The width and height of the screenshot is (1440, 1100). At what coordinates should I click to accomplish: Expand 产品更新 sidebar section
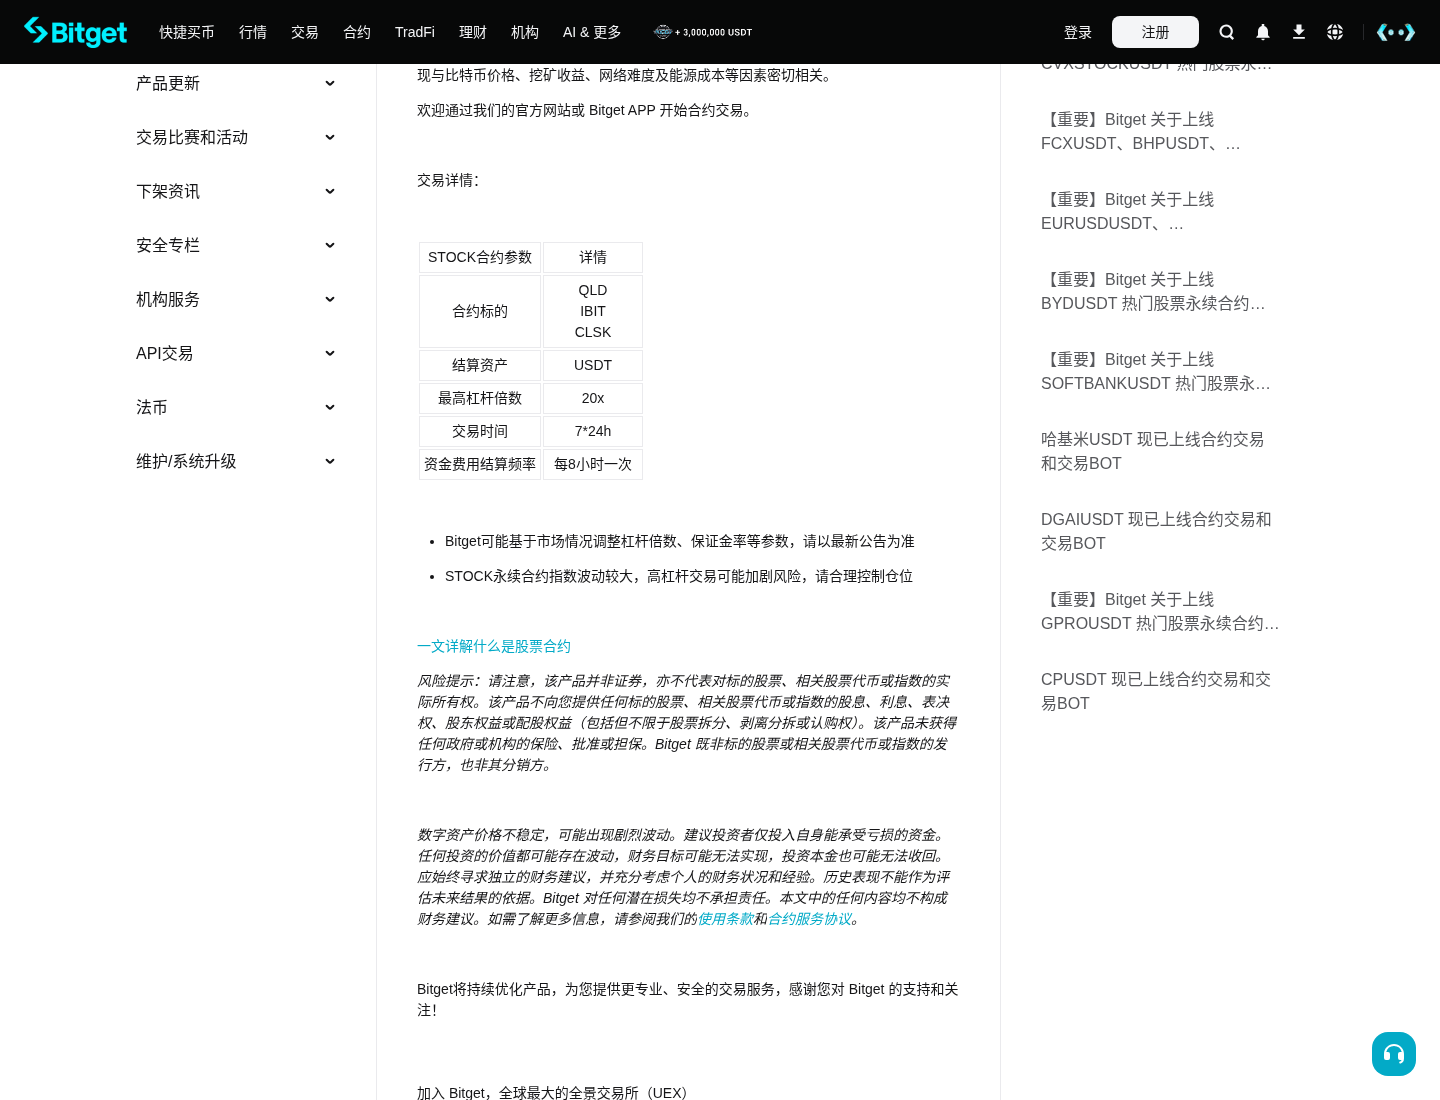click(x=236, y=83)
